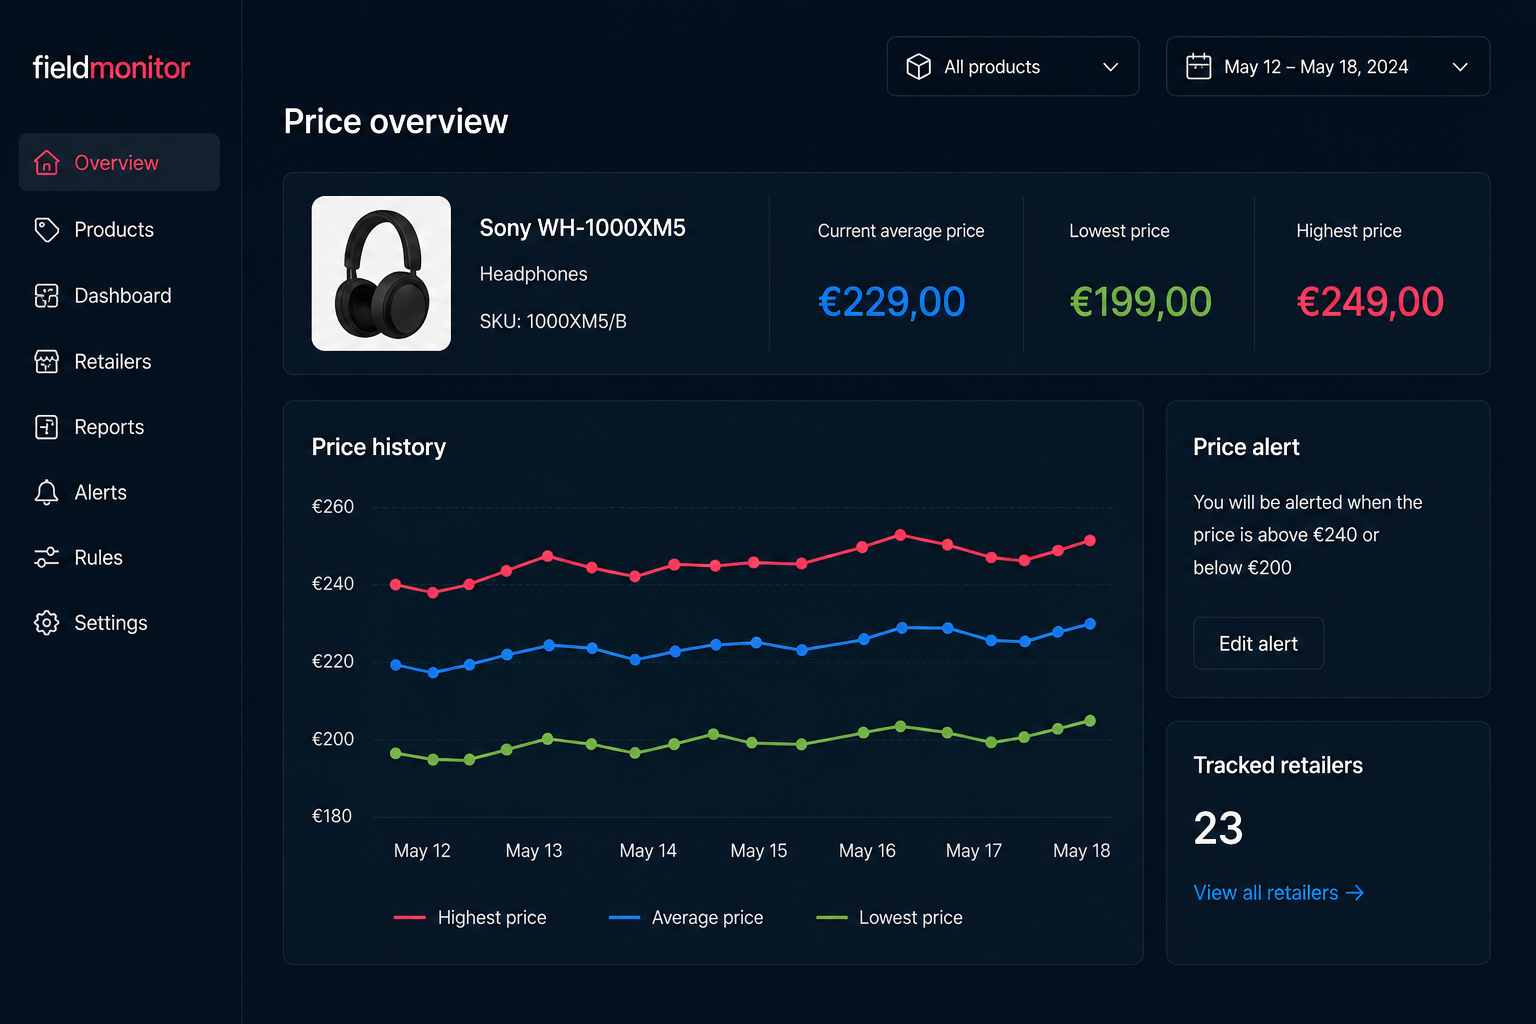This screenshot has width=1536, height=1024.
Task: Click the Dashboard grid icon
Action: click(46, 295)
